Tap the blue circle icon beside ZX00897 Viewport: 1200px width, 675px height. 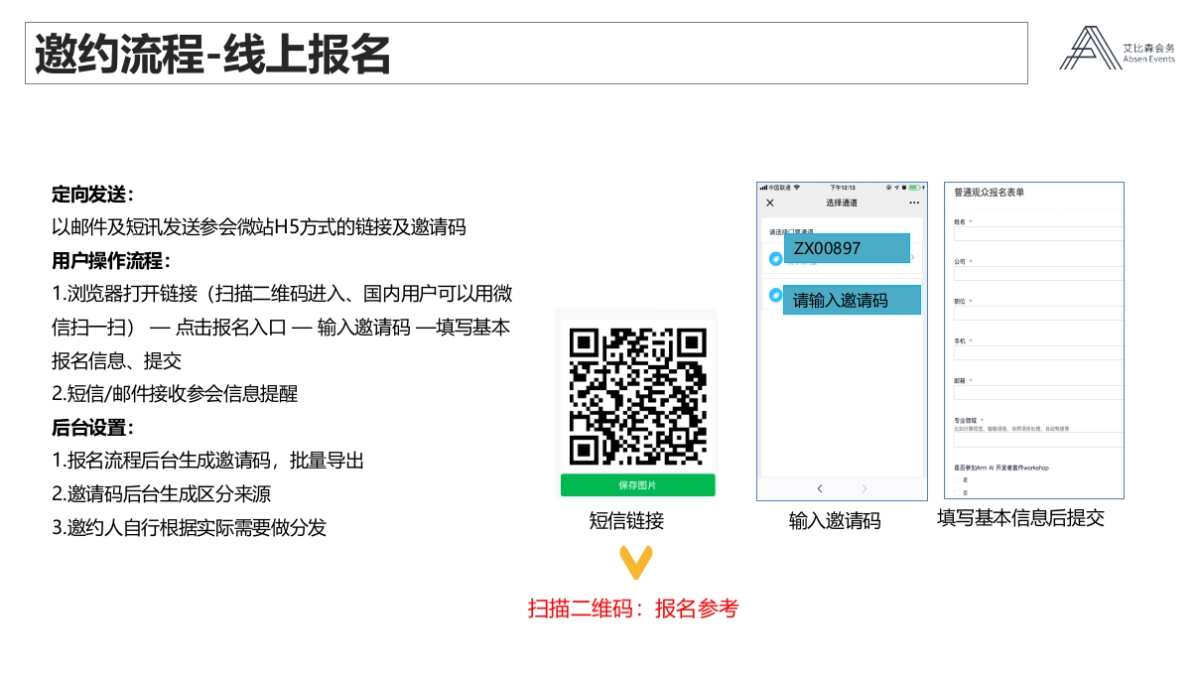[775, 257]
